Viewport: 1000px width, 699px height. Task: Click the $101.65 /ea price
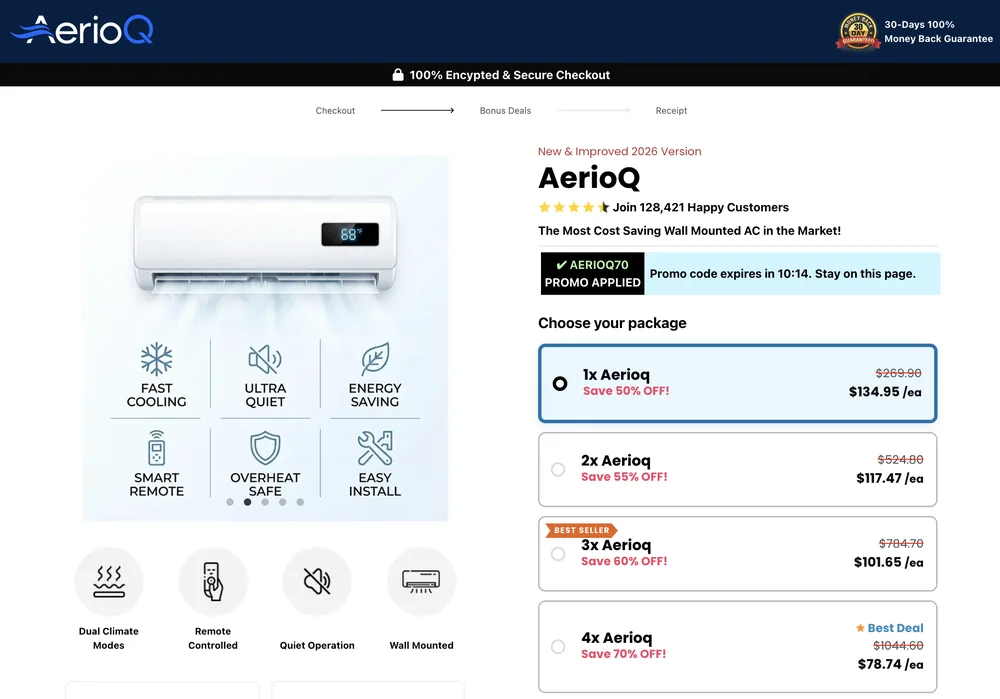[888, 563]
